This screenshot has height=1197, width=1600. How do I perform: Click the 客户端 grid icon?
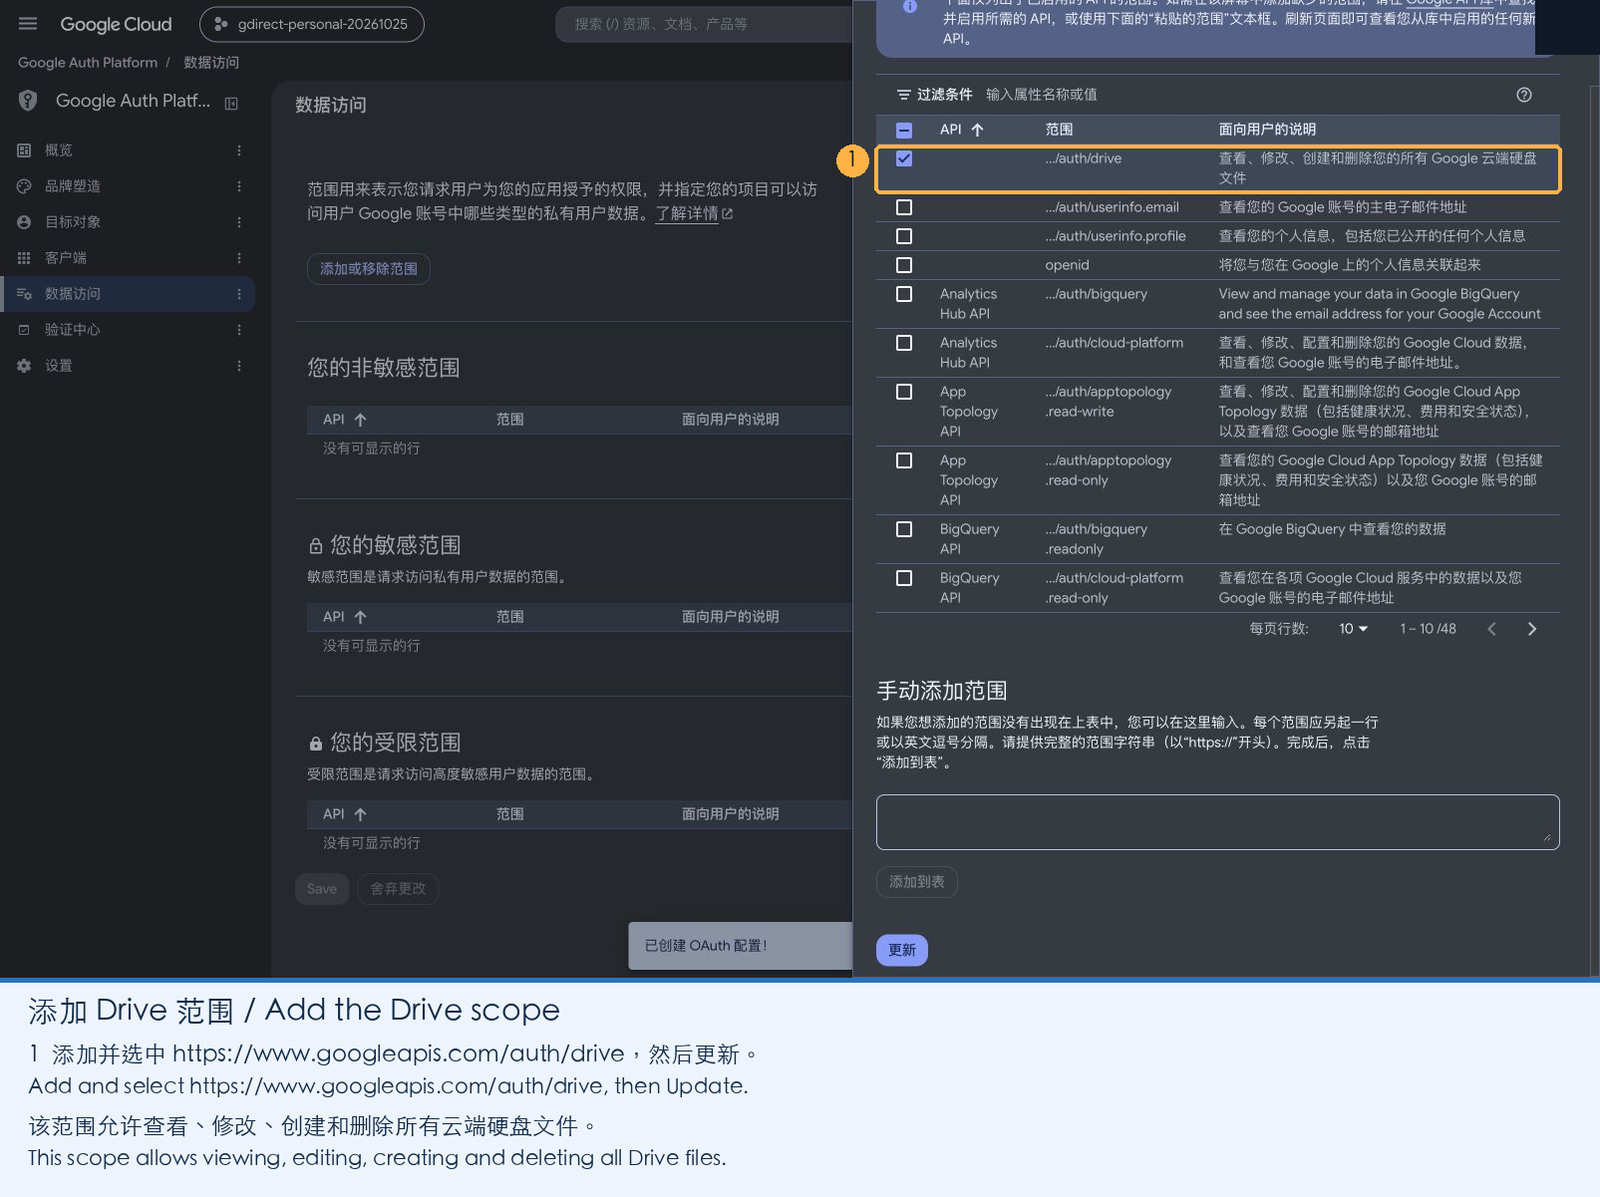click(24, 258)
